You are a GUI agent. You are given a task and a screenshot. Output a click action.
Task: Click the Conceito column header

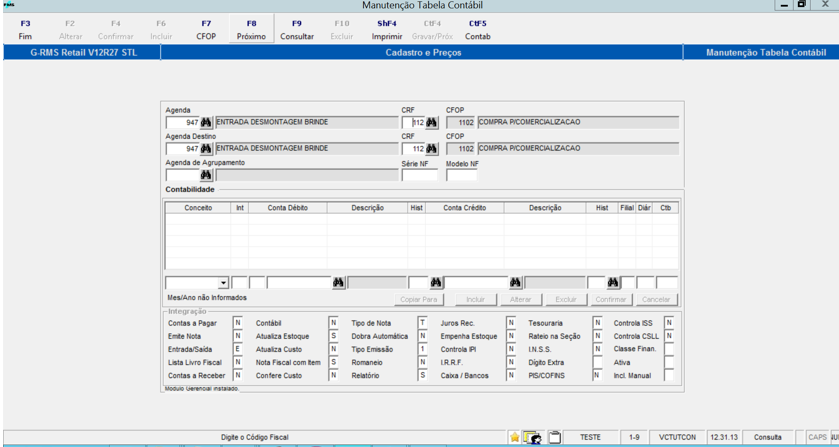coord(198,208)
